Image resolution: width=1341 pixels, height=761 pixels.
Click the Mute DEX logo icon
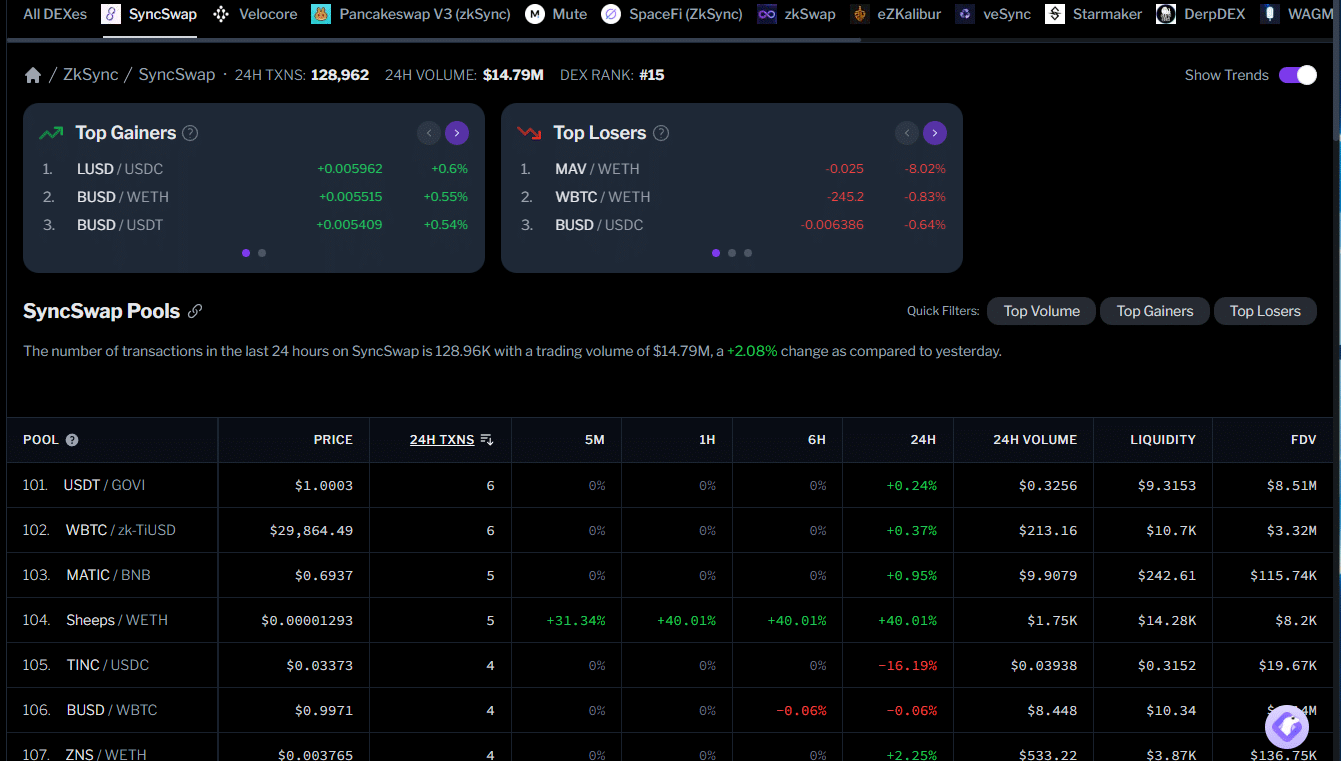click(535, 14)
